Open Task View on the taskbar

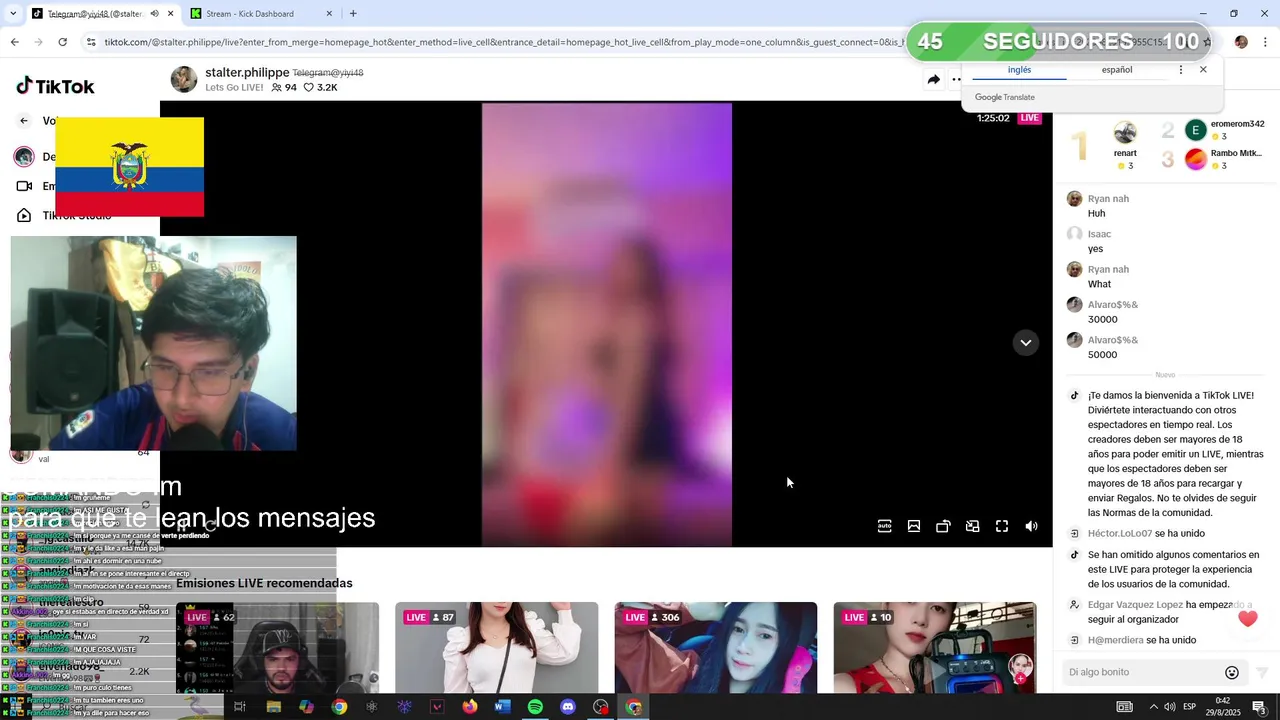coord(240,707)
